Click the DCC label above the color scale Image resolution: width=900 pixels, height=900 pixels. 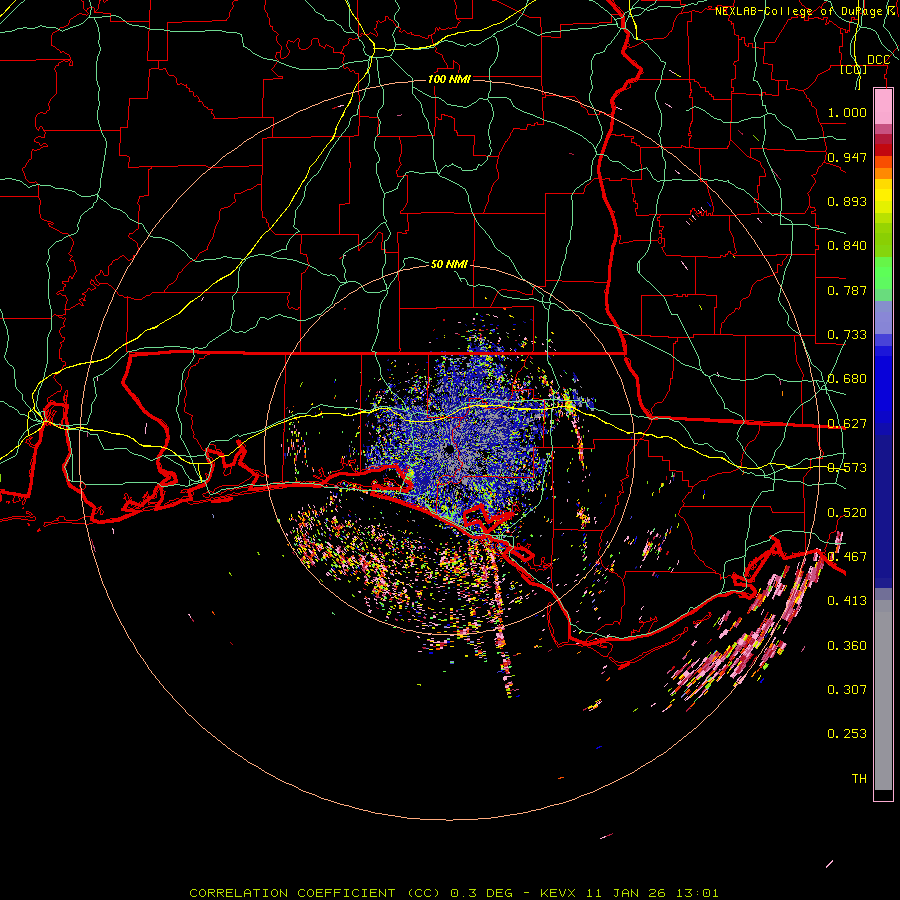878,60
